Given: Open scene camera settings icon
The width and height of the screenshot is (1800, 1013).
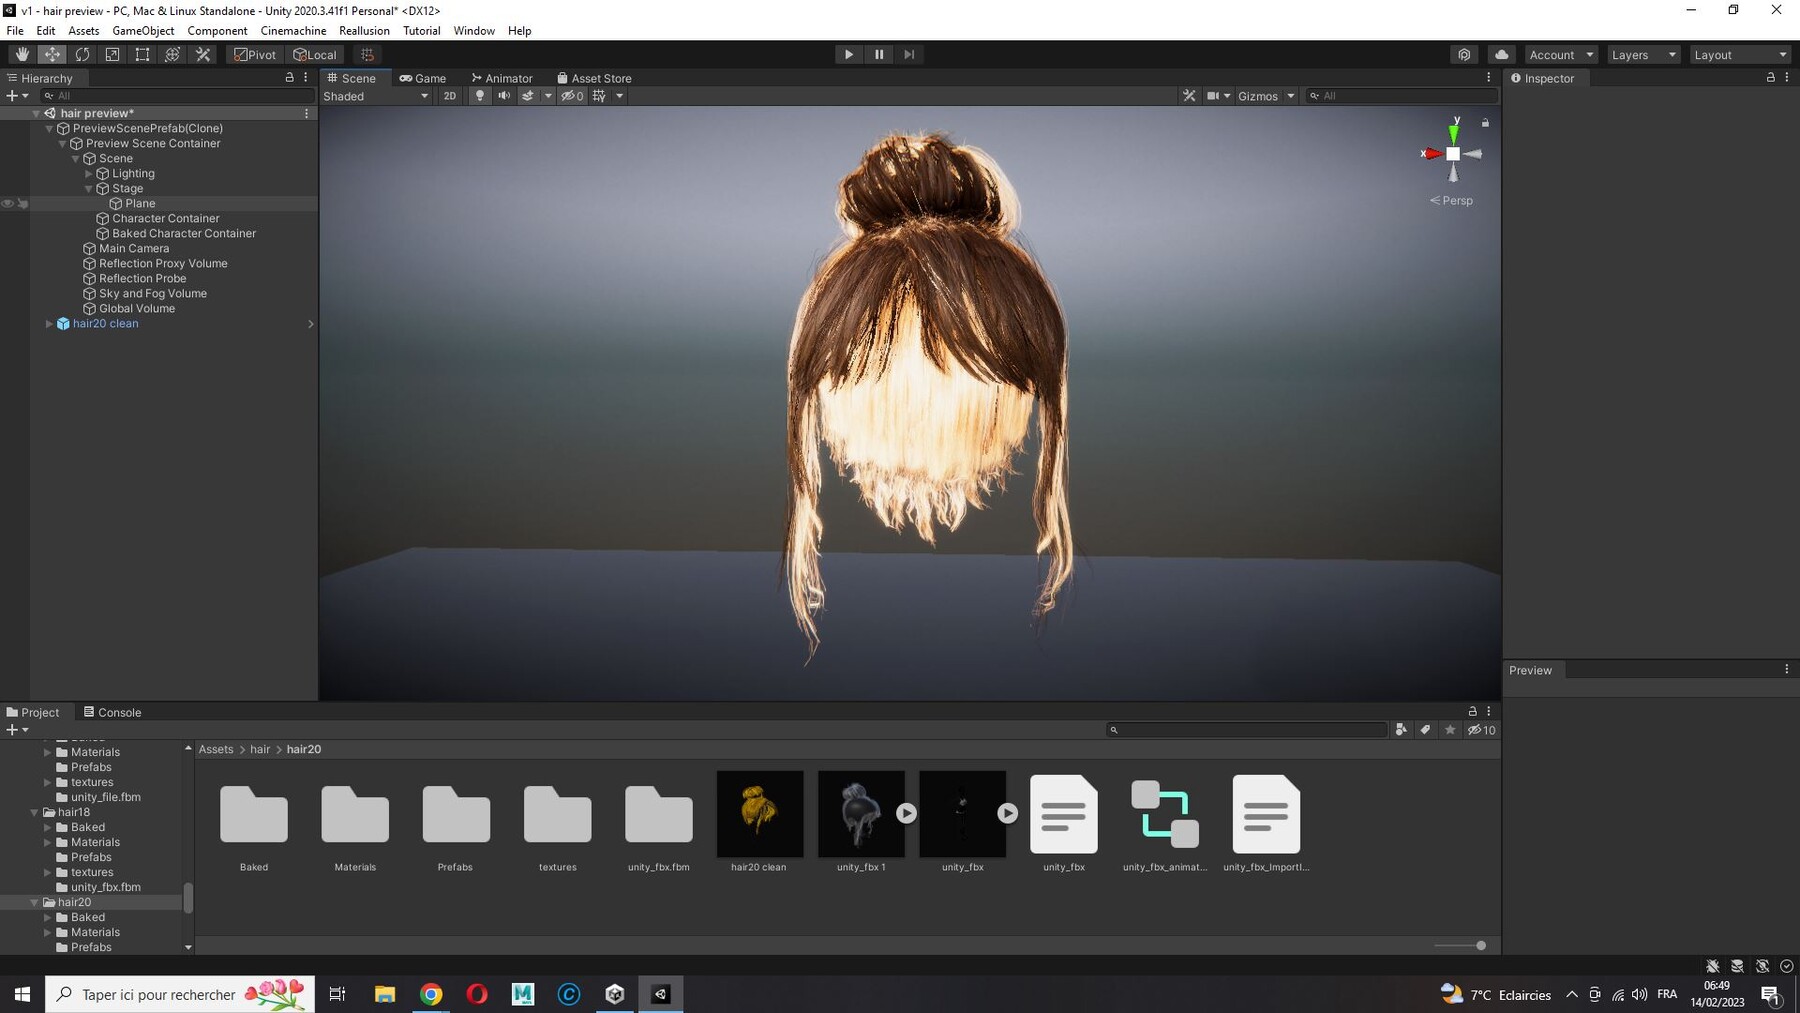Looking at the screenshot, I should (x=1213, y=96).
